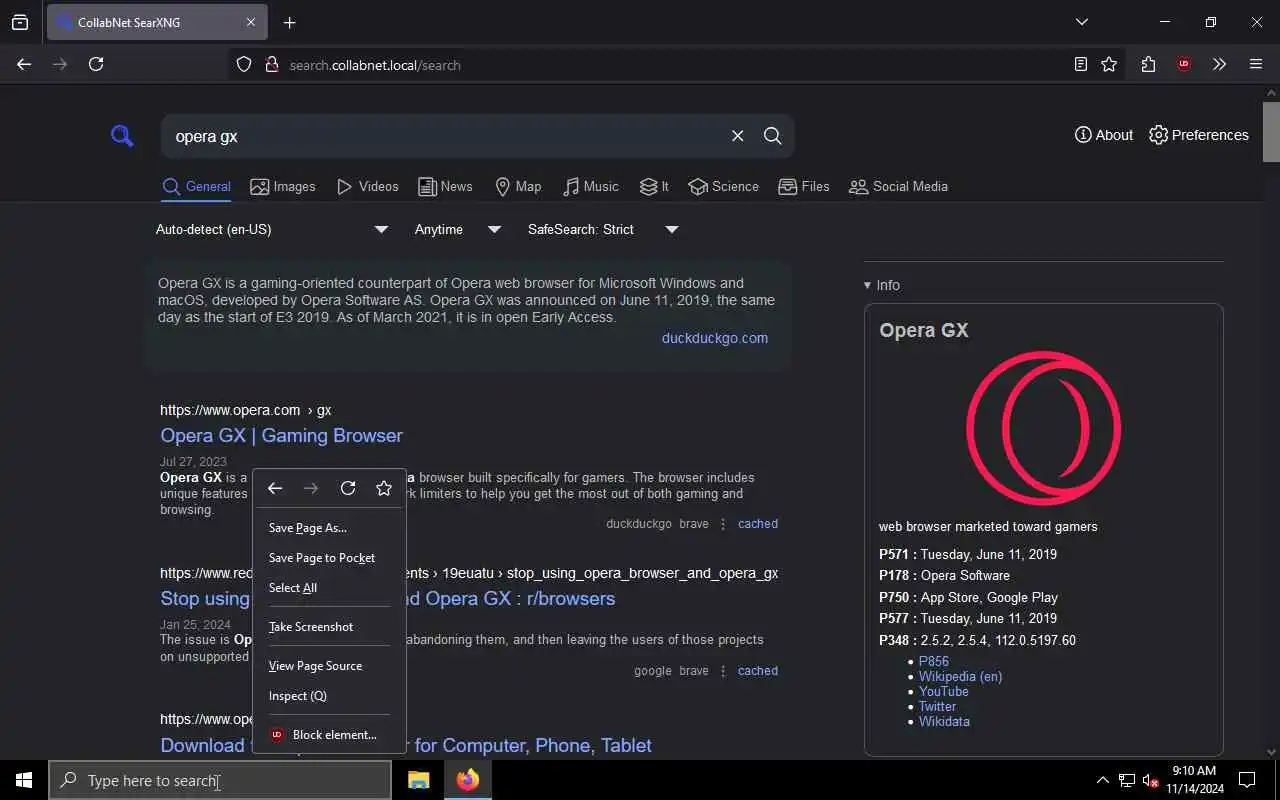Switch to the Music category tab
1280x800 pixels.
tap(590, 187)
